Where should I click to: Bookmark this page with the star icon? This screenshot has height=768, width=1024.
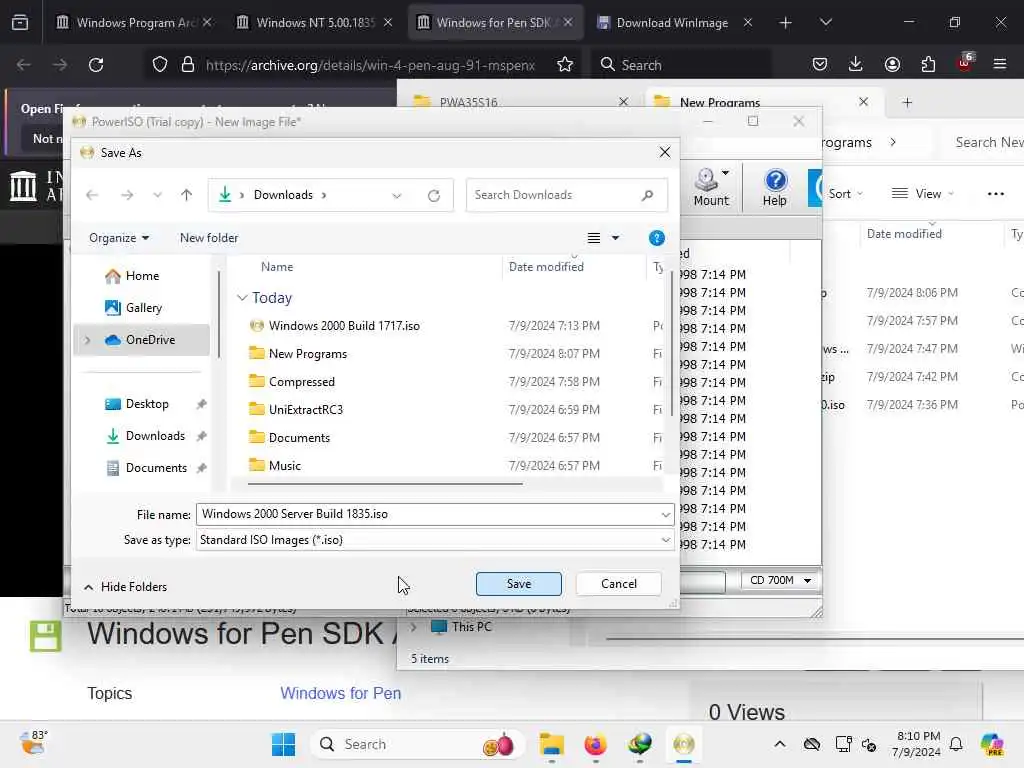[x=565, y=65]
